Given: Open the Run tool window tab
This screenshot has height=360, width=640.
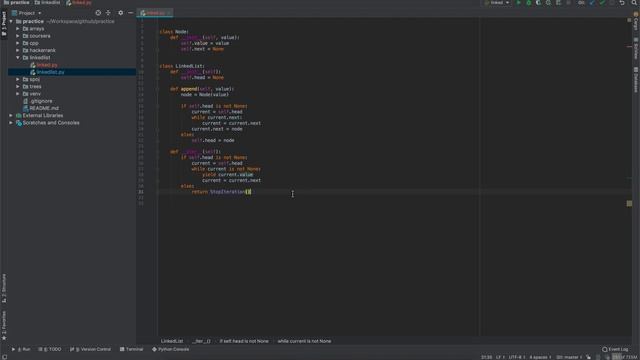Looking at the screenshot, I should pos(21,349).
